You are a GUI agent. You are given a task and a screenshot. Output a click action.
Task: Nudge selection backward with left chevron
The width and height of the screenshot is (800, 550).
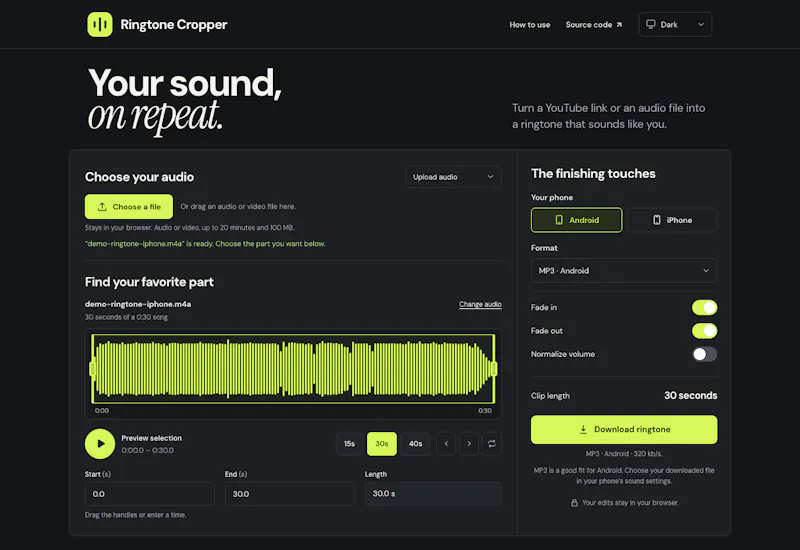446,444
